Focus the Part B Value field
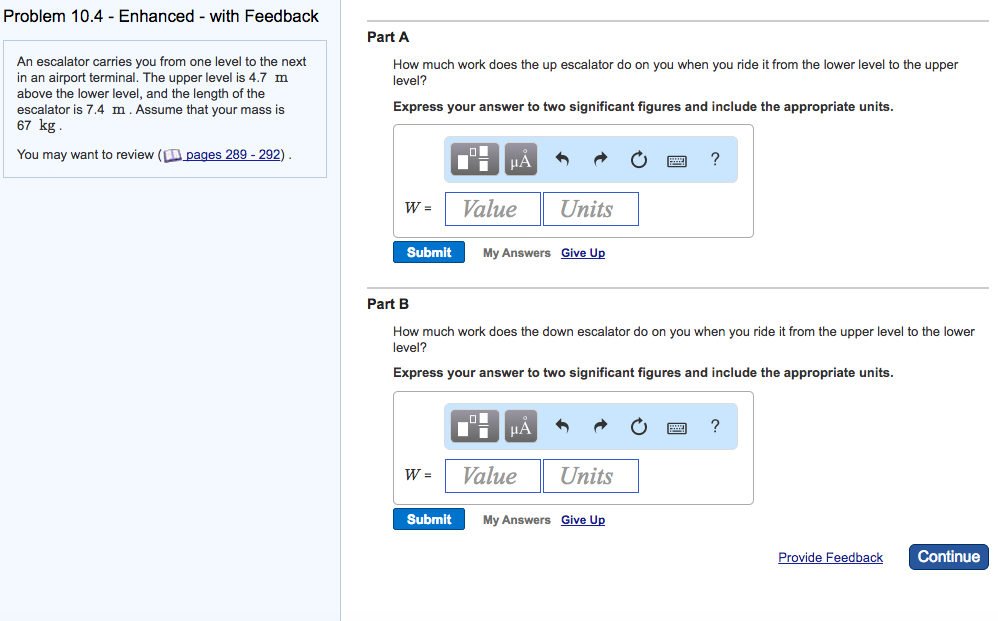The height and width of the screenshot is (621, 998). point(493,476)
